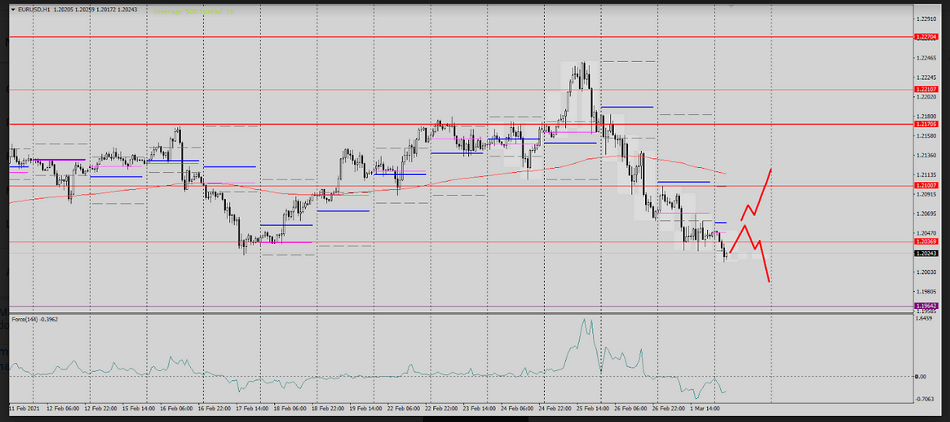The height and width of the screenshot is (422, 950).
Task: Click the 1.22107 resistance price tag
Action: pyautogui.click(x=925, y=89)
